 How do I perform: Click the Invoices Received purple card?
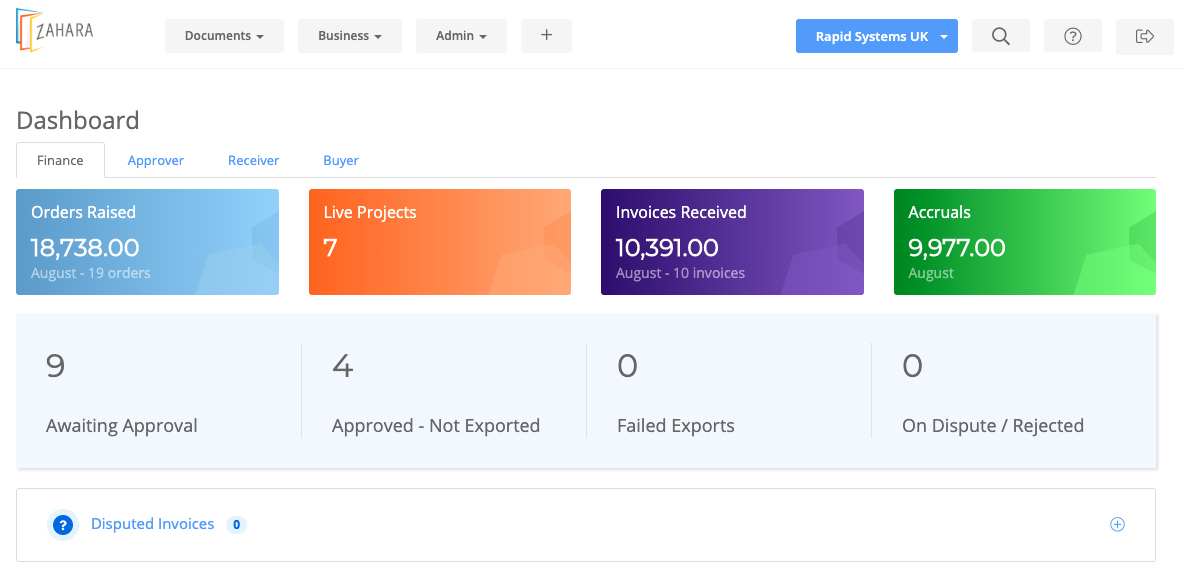(x=732, y=242)
